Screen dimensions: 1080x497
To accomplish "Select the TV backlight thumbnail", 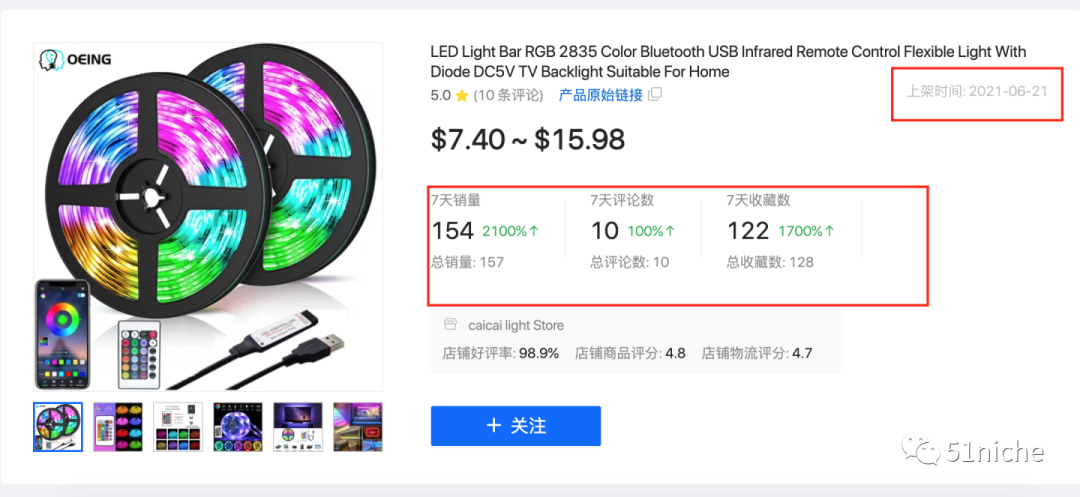I will [298, 427].
